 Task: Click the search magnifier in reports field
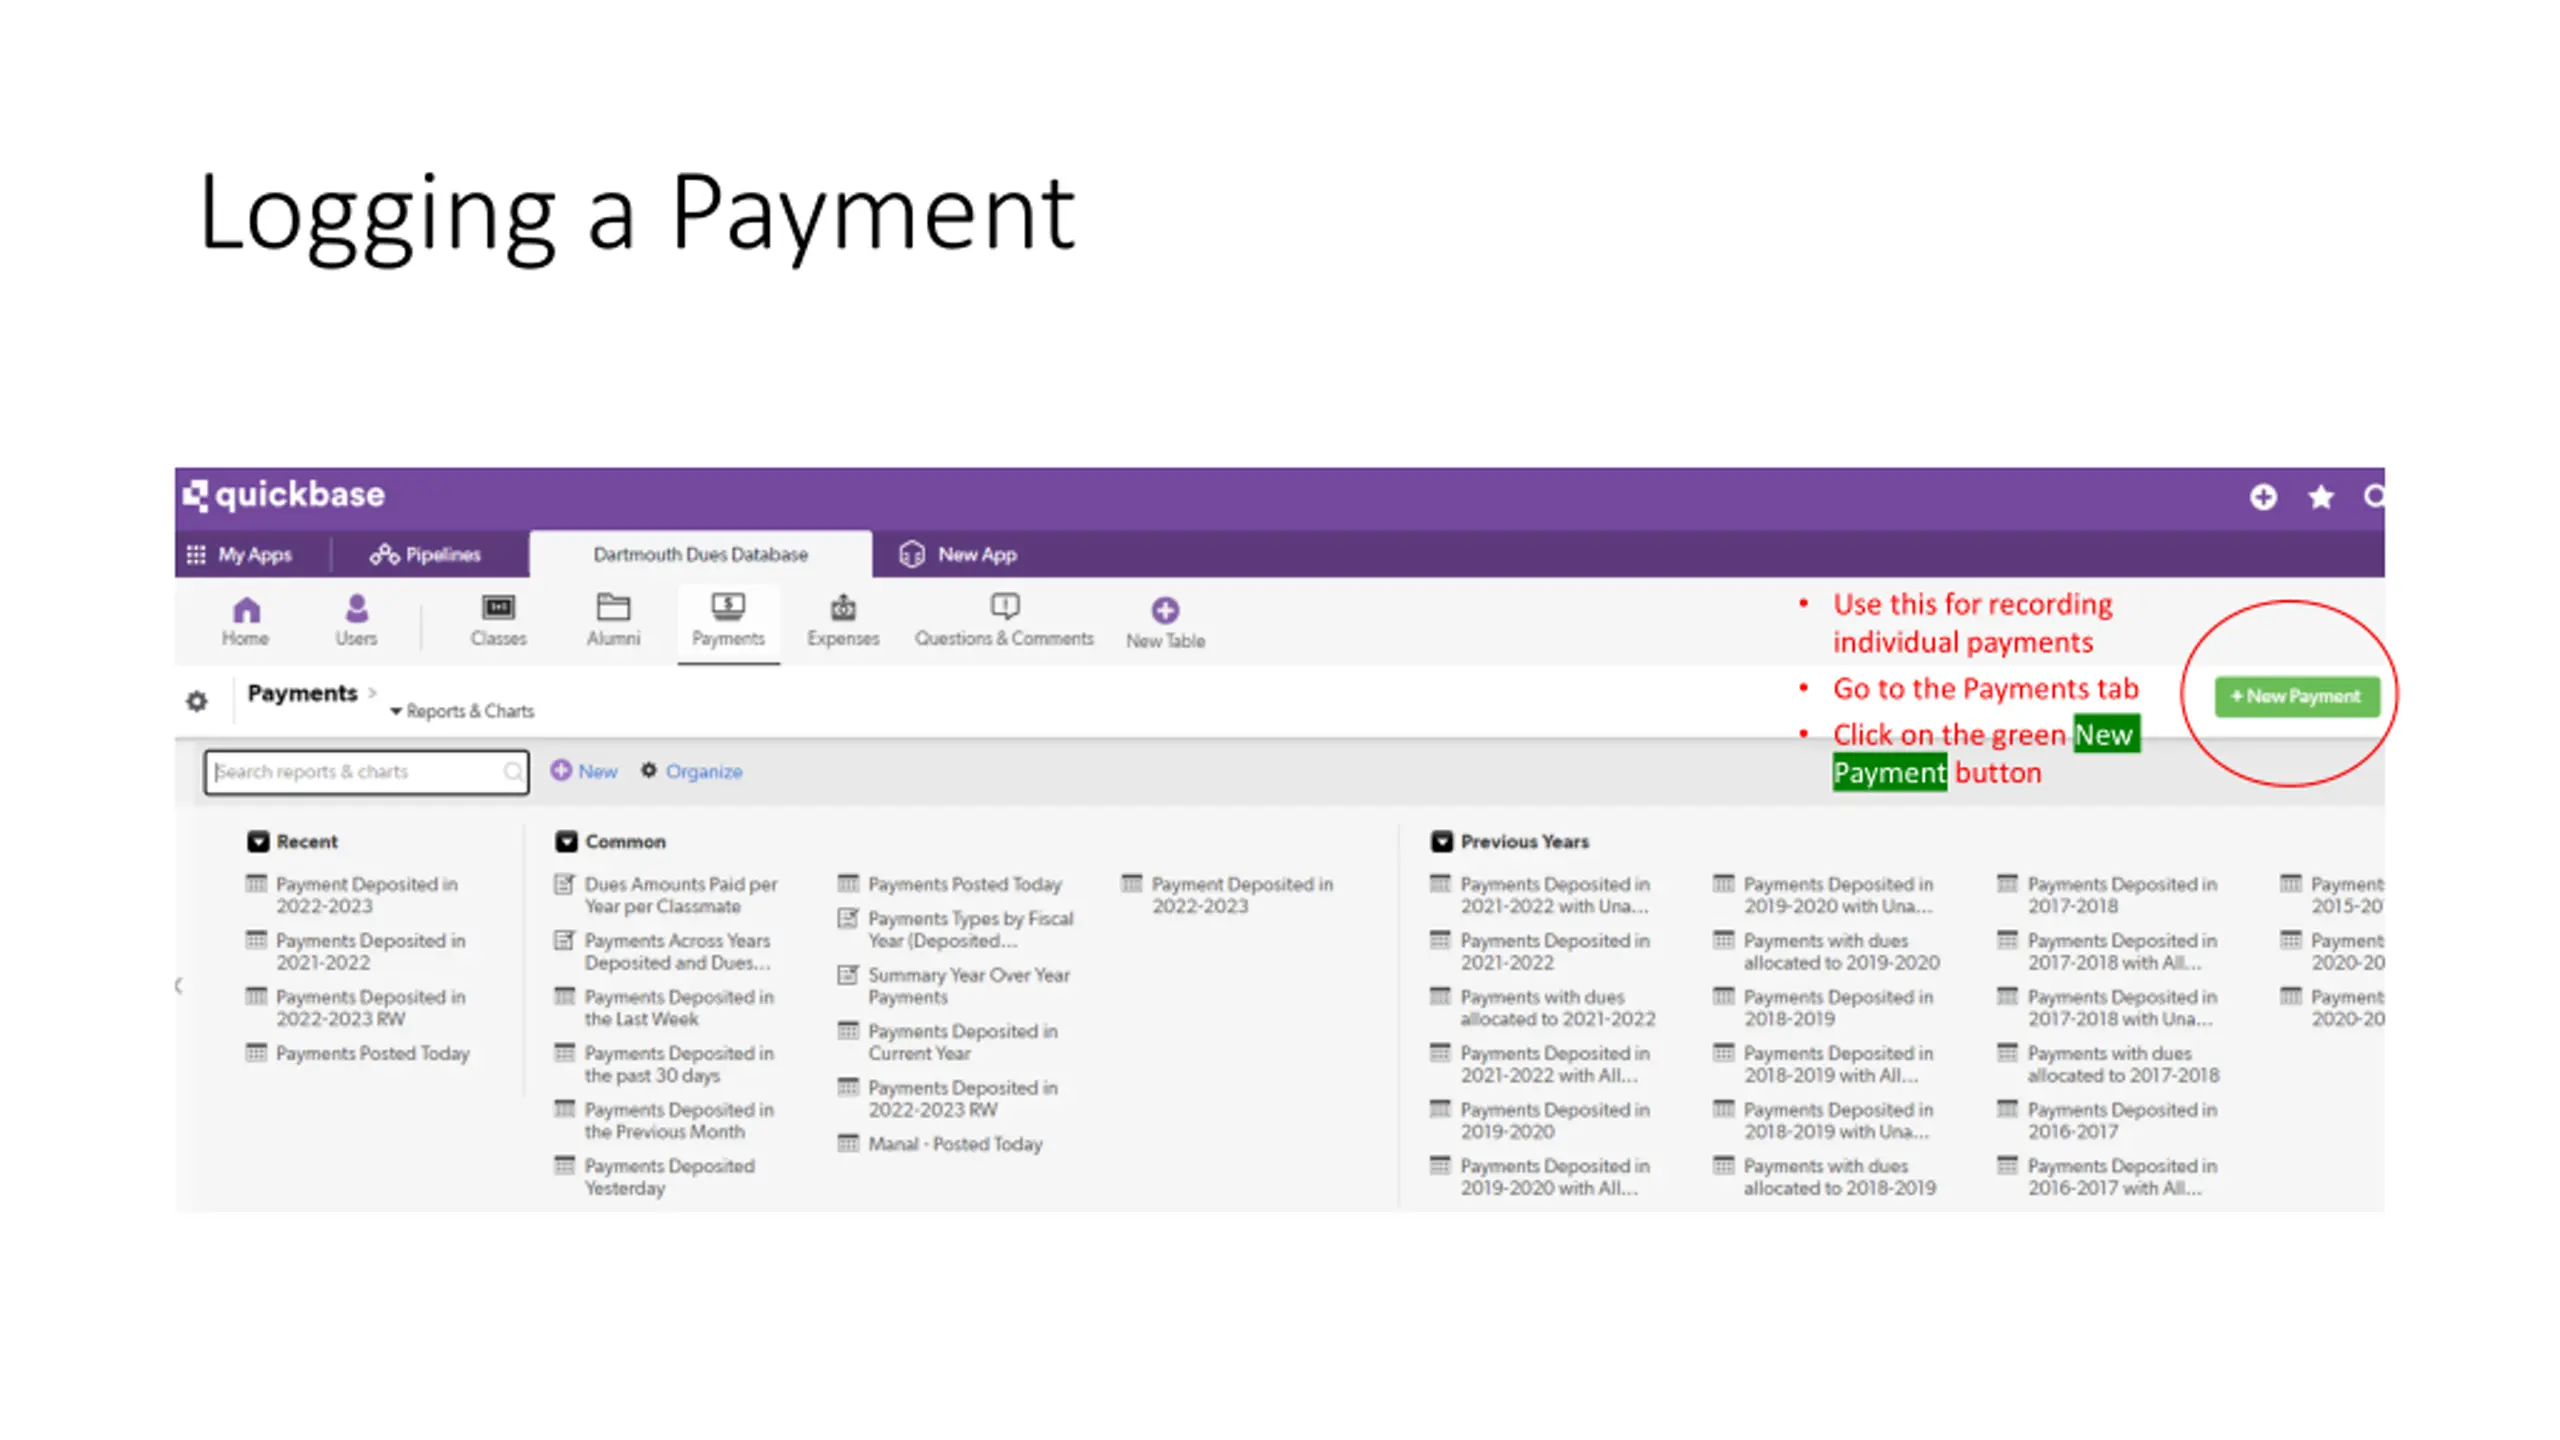pyautogui.click(x=512, y=771)
